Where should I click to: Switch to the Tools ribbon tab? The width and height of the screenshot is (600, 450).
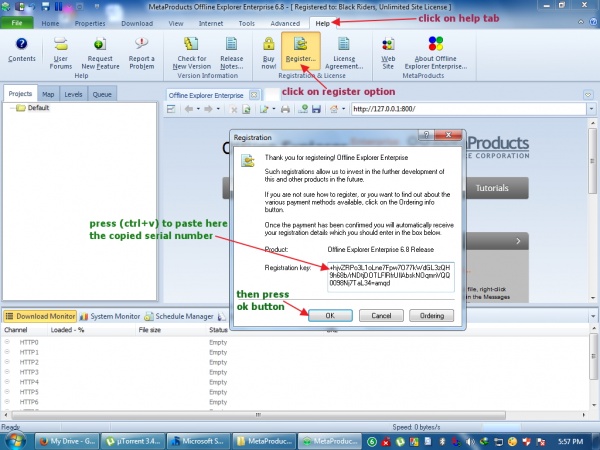246,23
